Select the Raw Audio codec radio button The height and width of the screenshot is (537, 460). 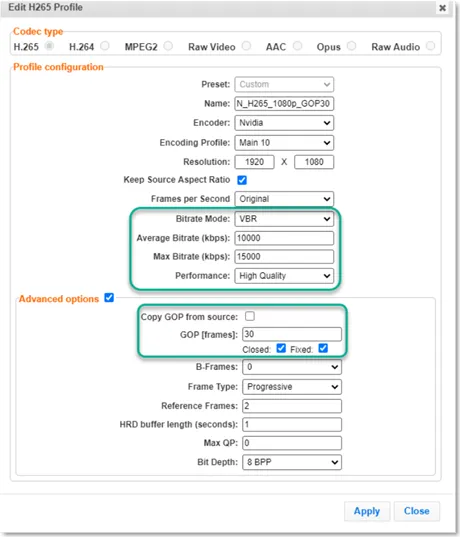(431, 46)
